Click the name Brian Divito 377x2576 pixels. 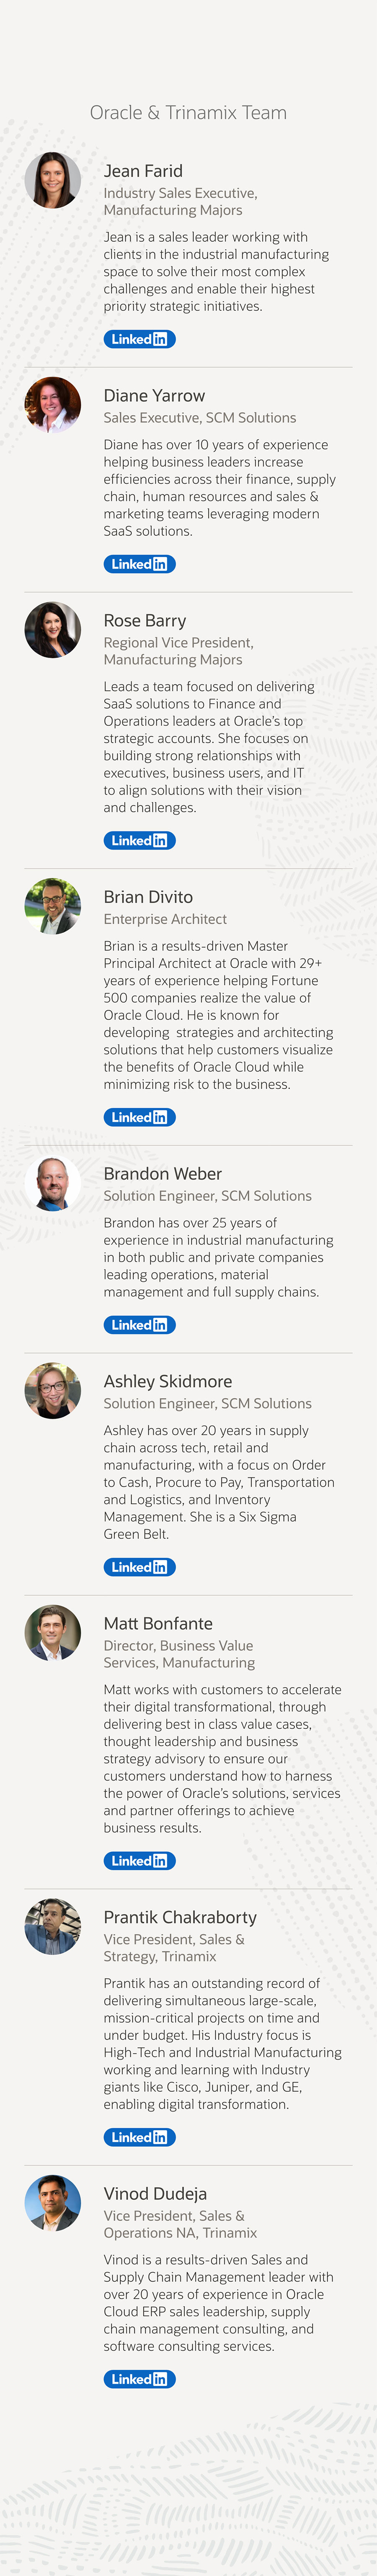coord(148,897)
